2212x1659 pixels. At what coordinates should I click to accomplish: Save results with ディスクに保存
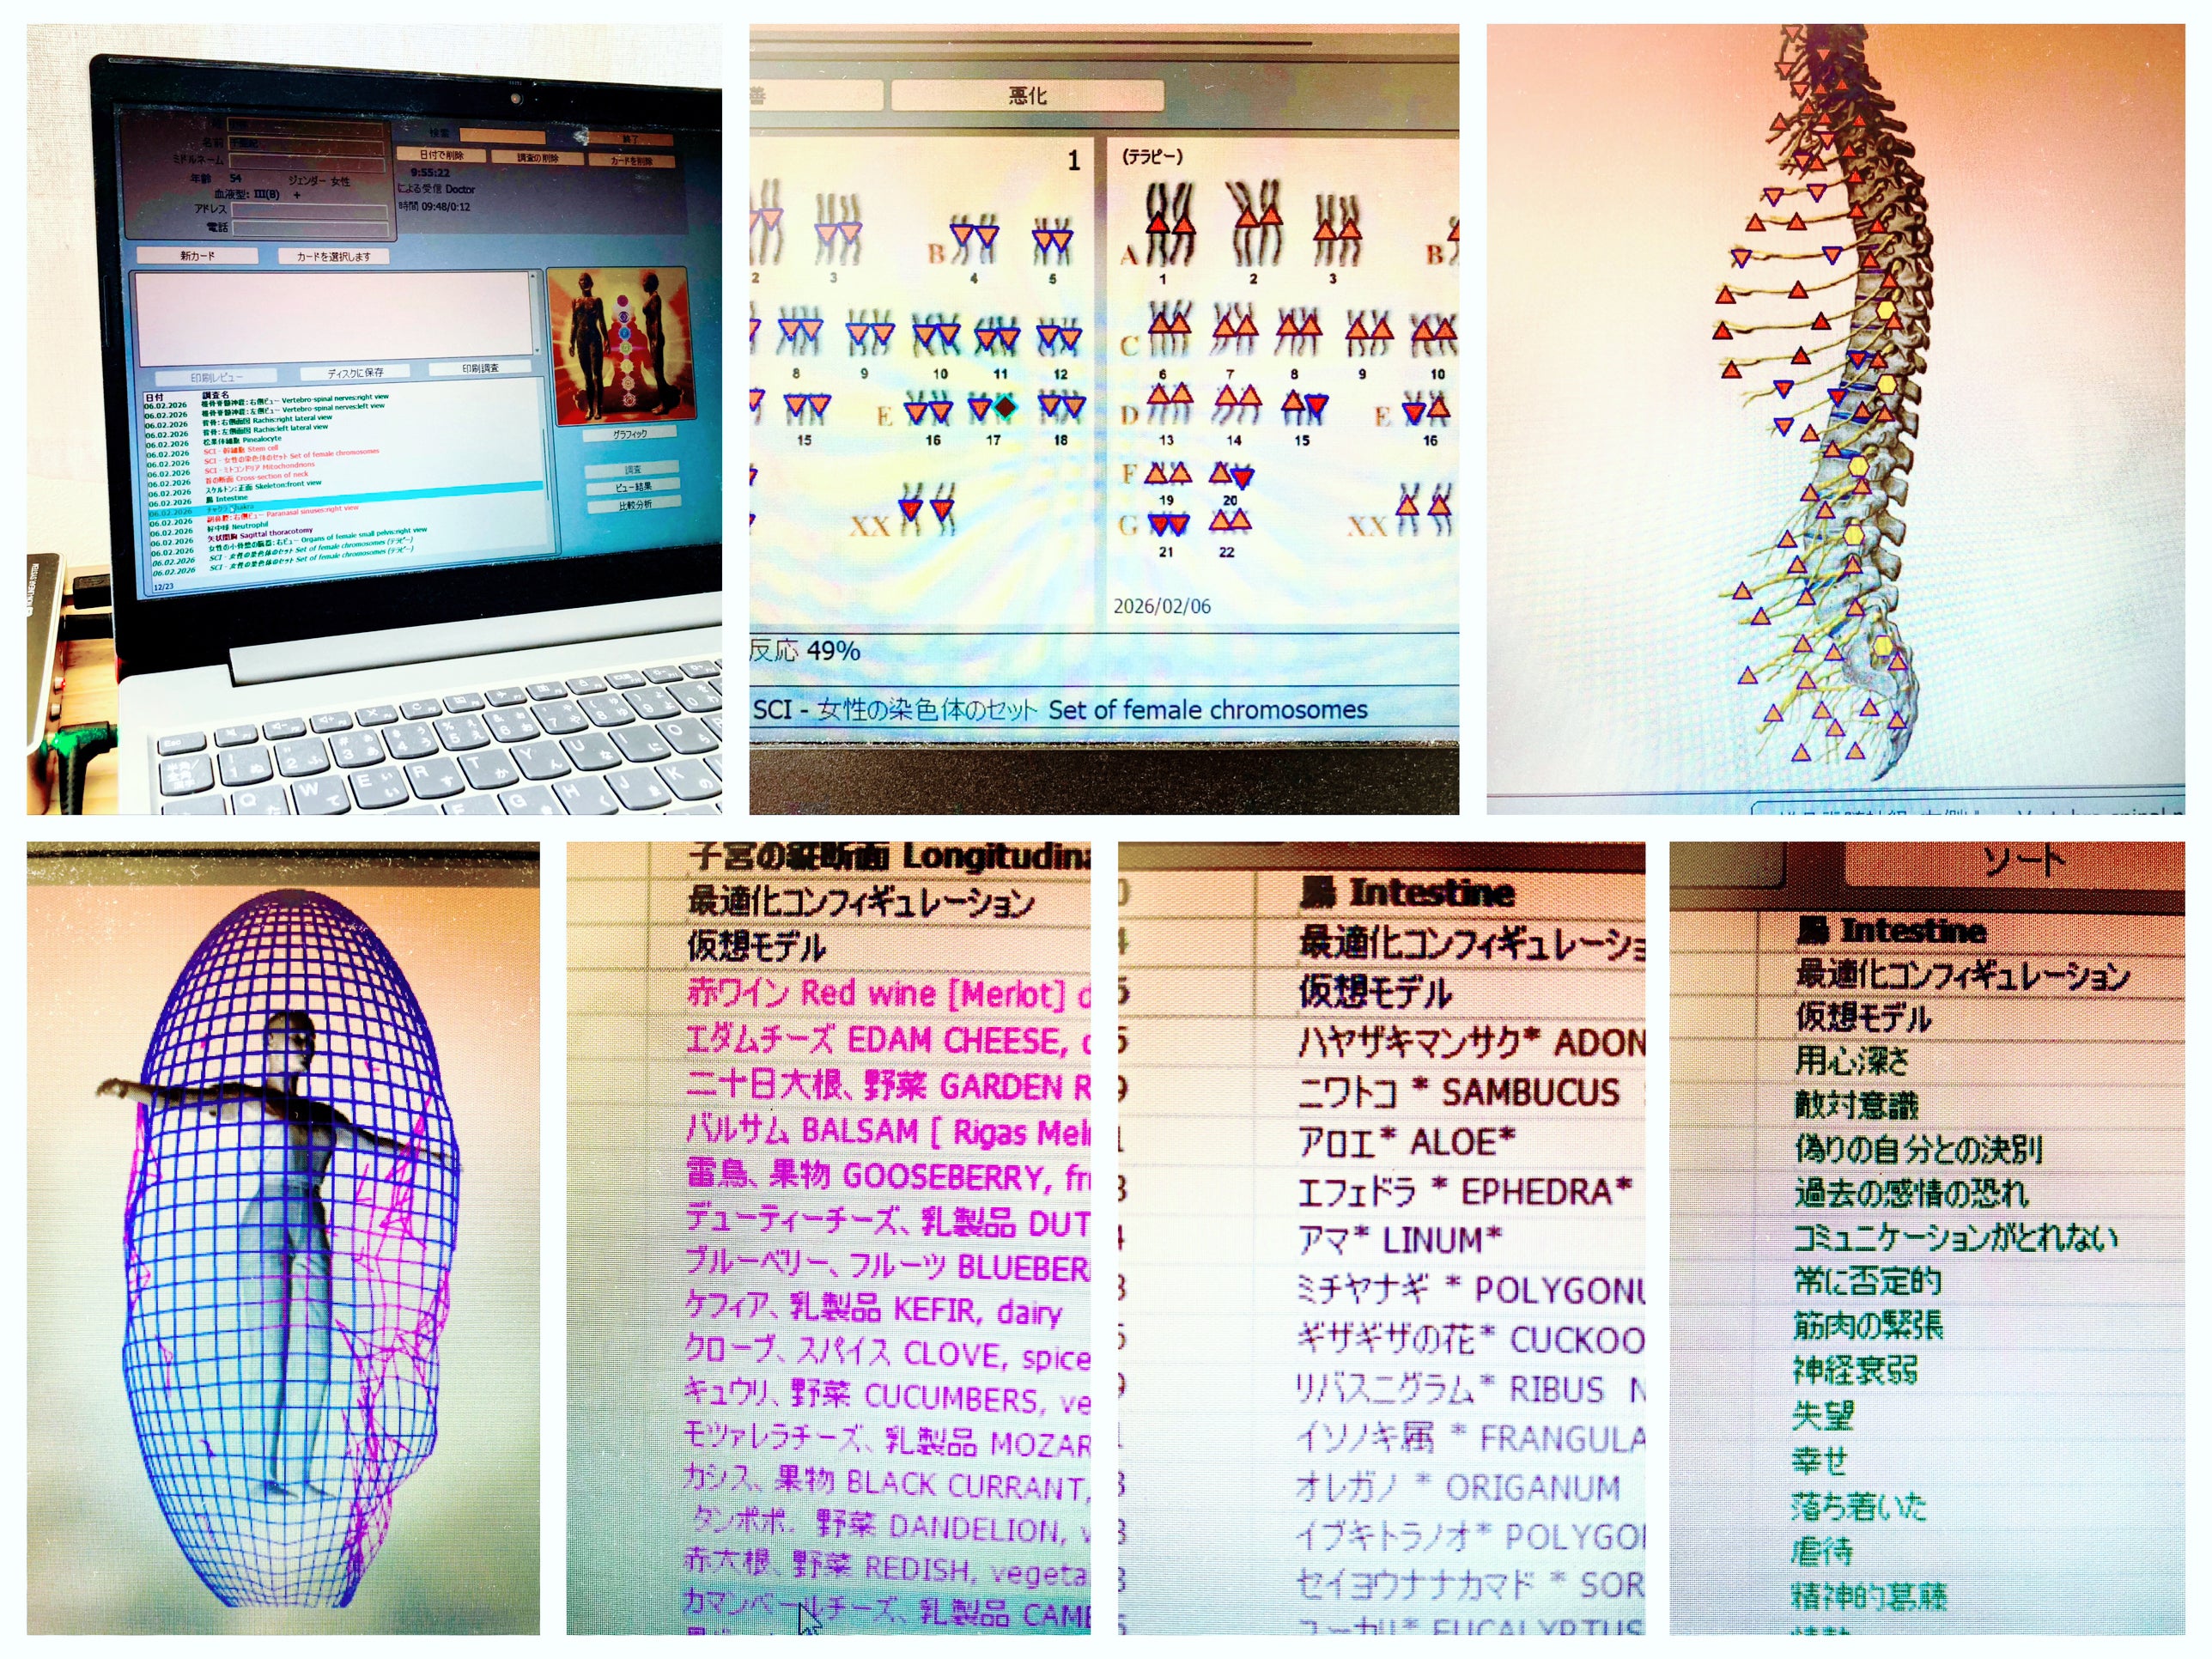coord(355,372)
